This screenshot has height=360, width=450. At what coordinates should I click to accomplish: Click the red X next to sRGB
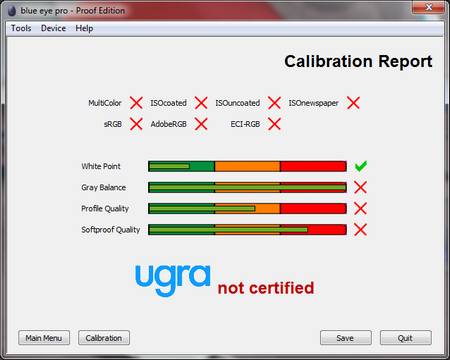[136, 124]
